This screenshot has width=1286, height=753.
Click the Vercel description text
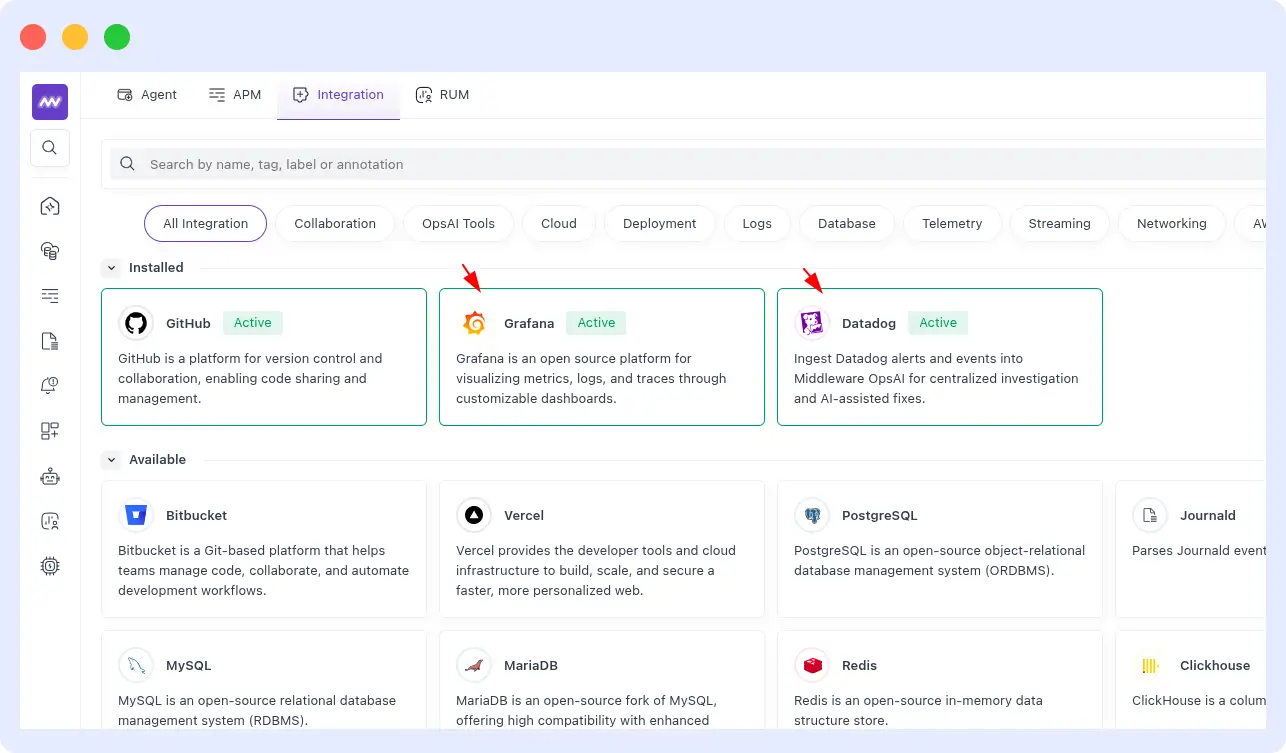596,570
